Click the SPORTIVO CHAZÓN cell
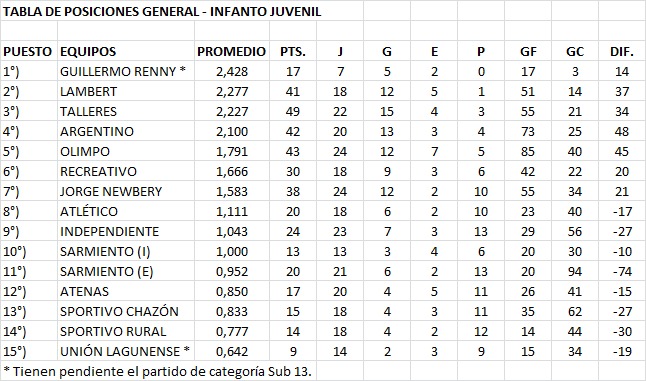The image size is (646, 381). click(x=126, y=311)
